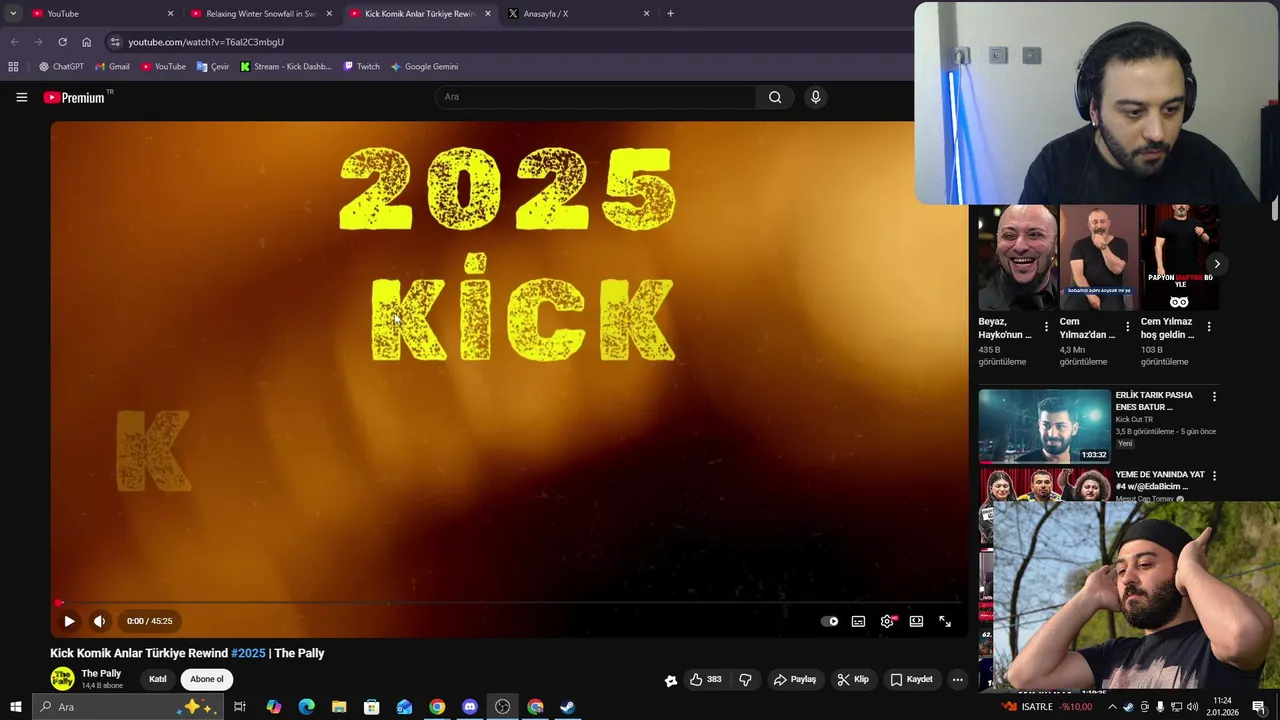Type in the YouTube Ara search field
Screen dimensions: 1280x720
(x=596, y=97)
